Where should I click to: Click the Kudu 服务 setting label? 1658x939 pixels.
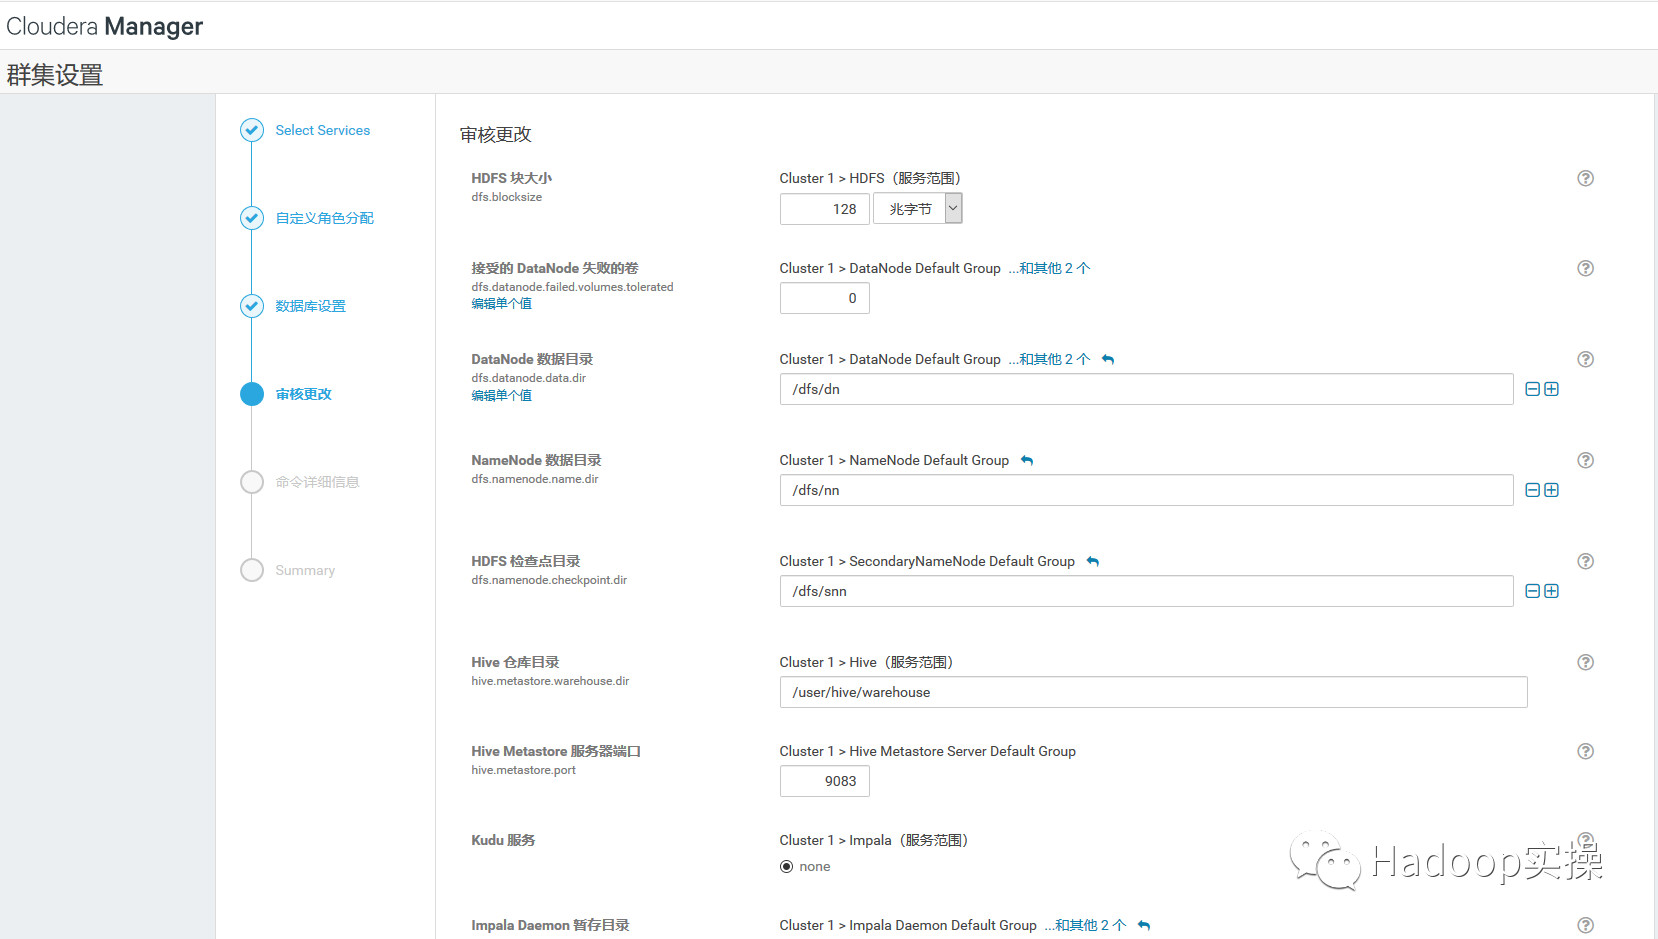(503, 840)
